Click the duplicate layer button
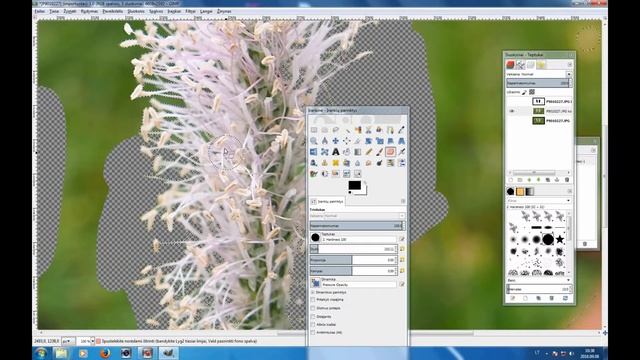 tap(548, 180)
